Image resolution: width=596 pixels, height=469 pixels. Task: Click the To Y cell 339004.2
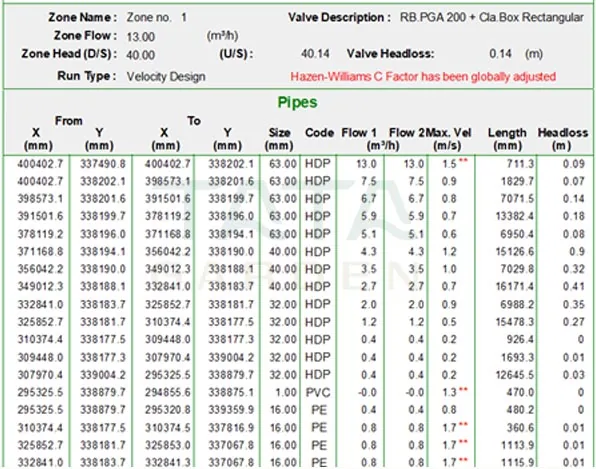click(x=231, y=357)
